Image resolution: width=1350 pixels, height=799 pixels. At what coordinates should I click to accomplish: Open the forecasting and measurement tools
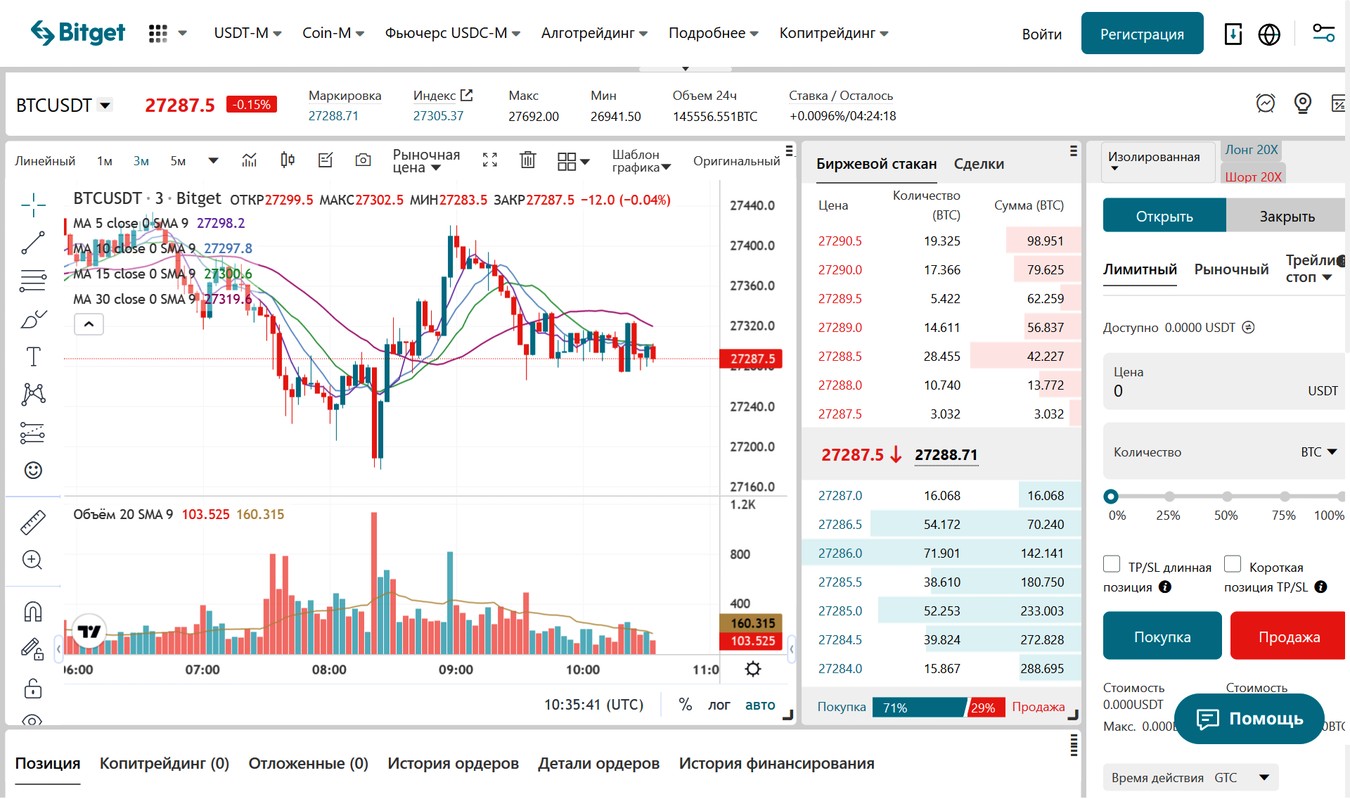(x=33, y=433)
